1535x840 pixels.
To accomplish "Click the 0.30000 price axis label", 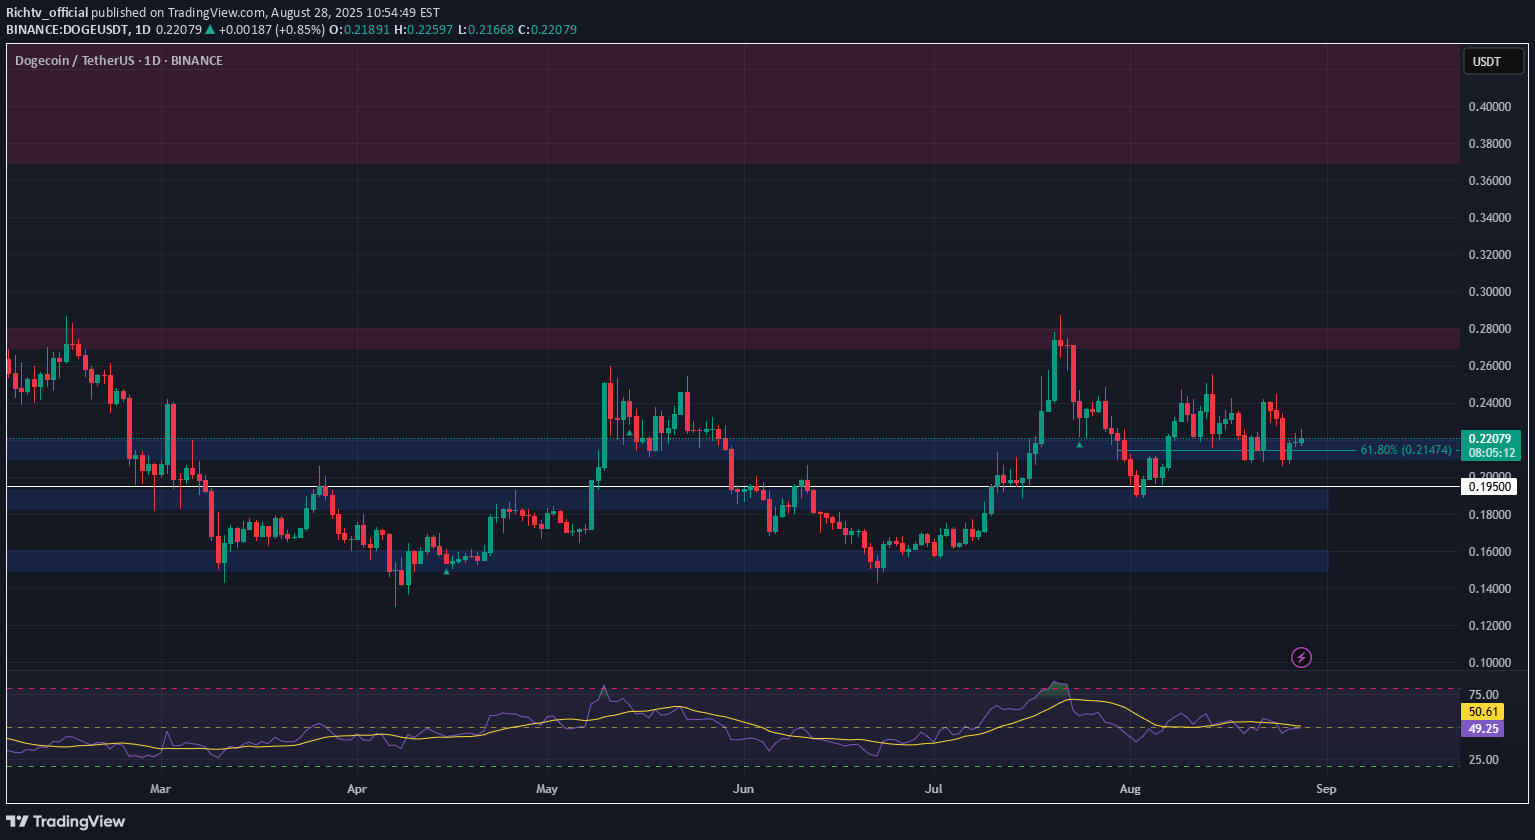I will point(1490,292).
